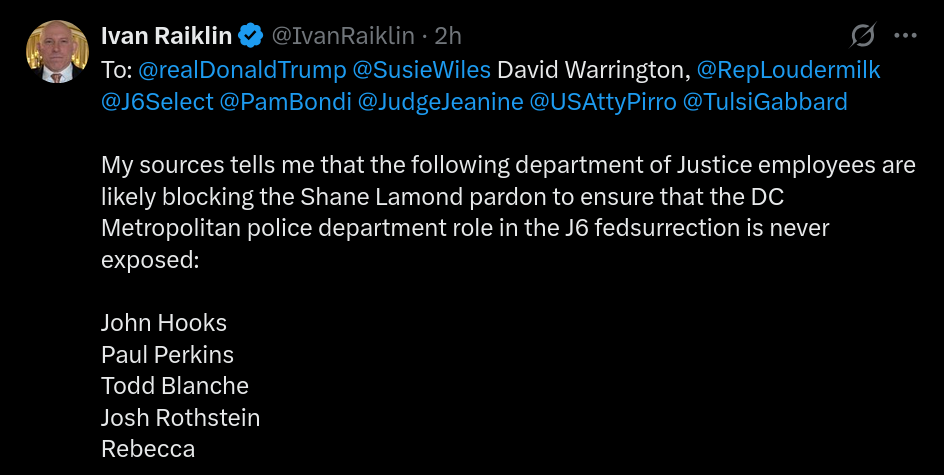Click the Grok icon on the post

pos(861,36)
